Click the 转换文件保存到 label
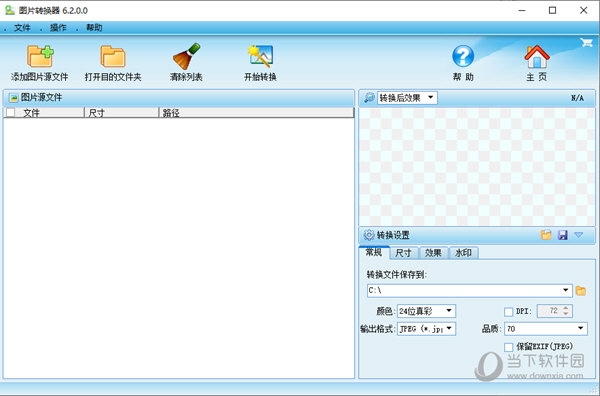Viewport: 600px width, 396px height. click(x=396, y=274)
